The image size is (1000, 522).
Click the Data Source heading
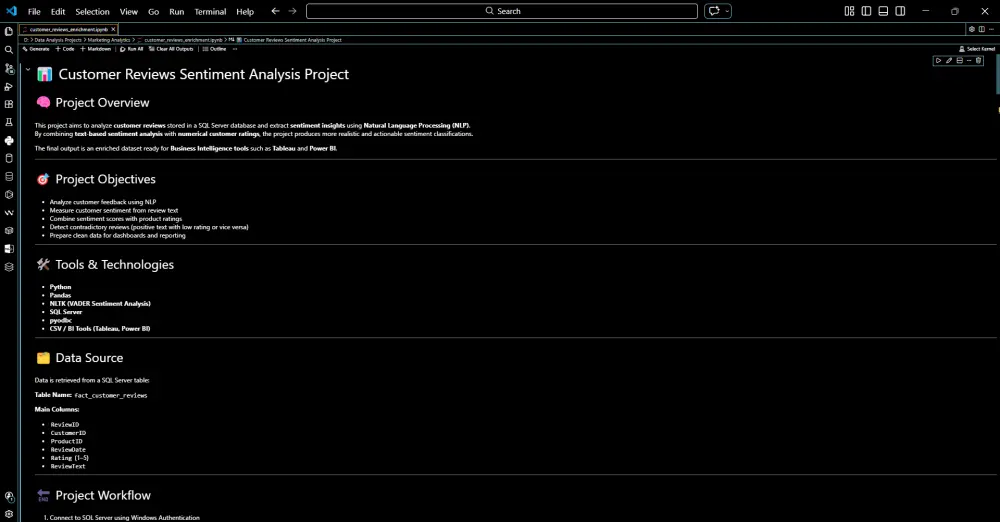coord(89,358)
